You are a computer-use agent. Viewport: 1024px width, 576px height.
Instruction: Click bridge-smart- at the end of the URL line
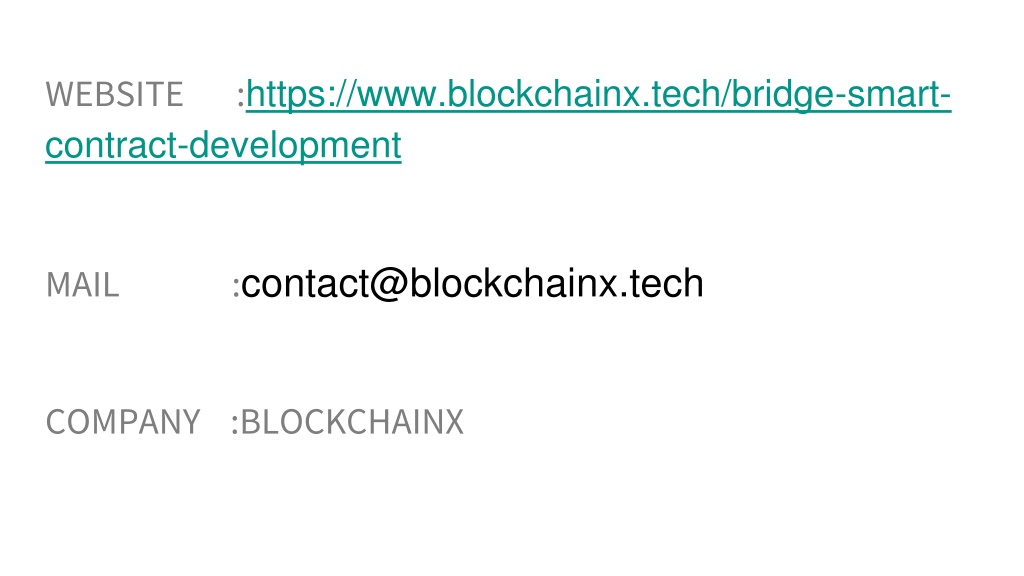841,95
